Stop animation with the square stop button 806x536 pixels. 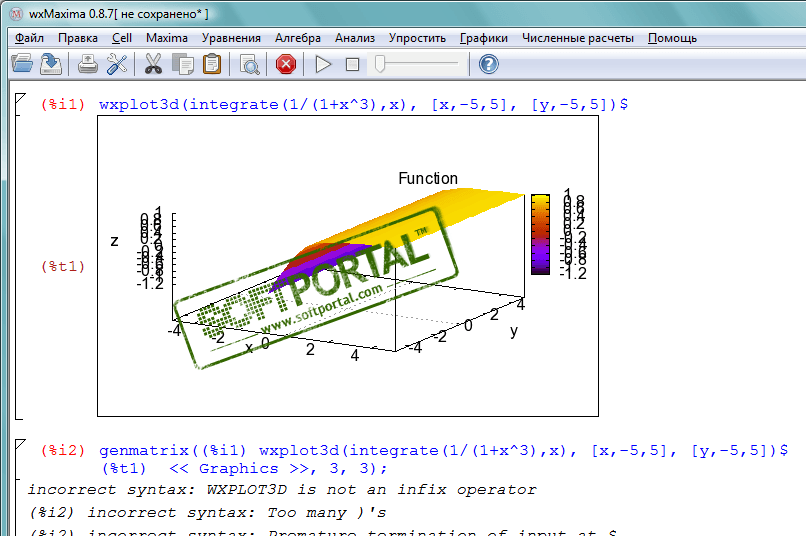[x=353, y=64]
